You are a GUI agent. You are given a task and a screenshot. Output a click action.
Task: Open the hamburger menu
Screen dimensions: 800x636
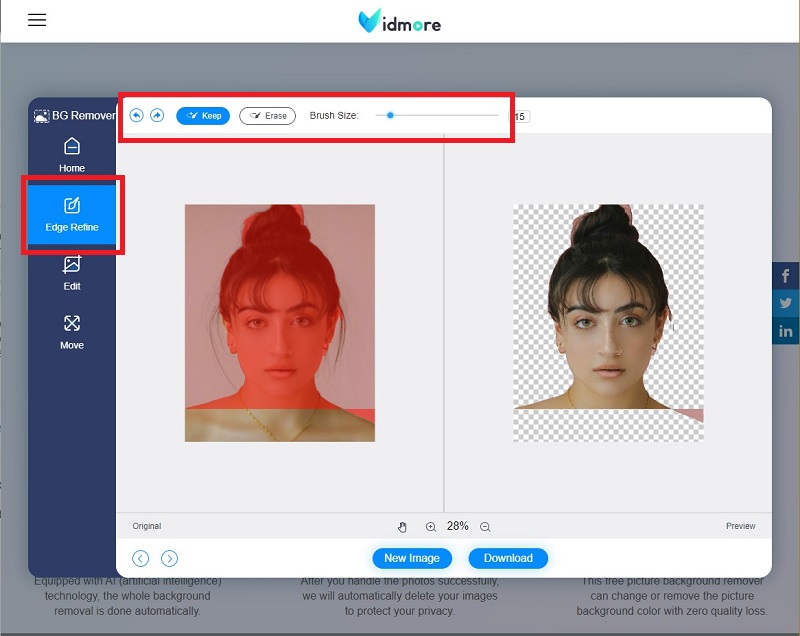tap(37, 20)
